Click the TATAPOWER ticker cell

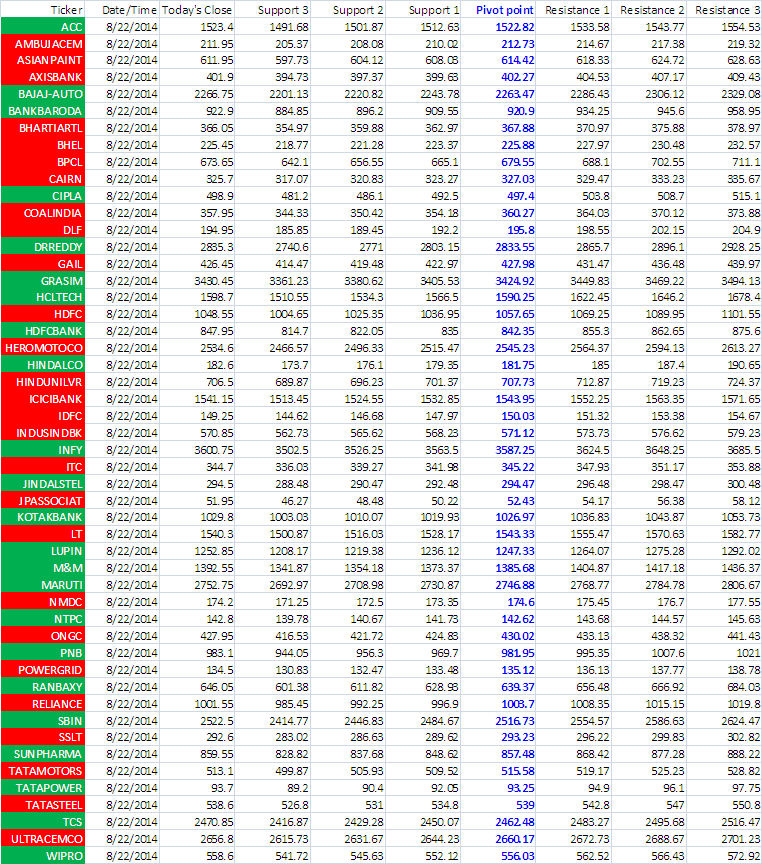(43, 788)
